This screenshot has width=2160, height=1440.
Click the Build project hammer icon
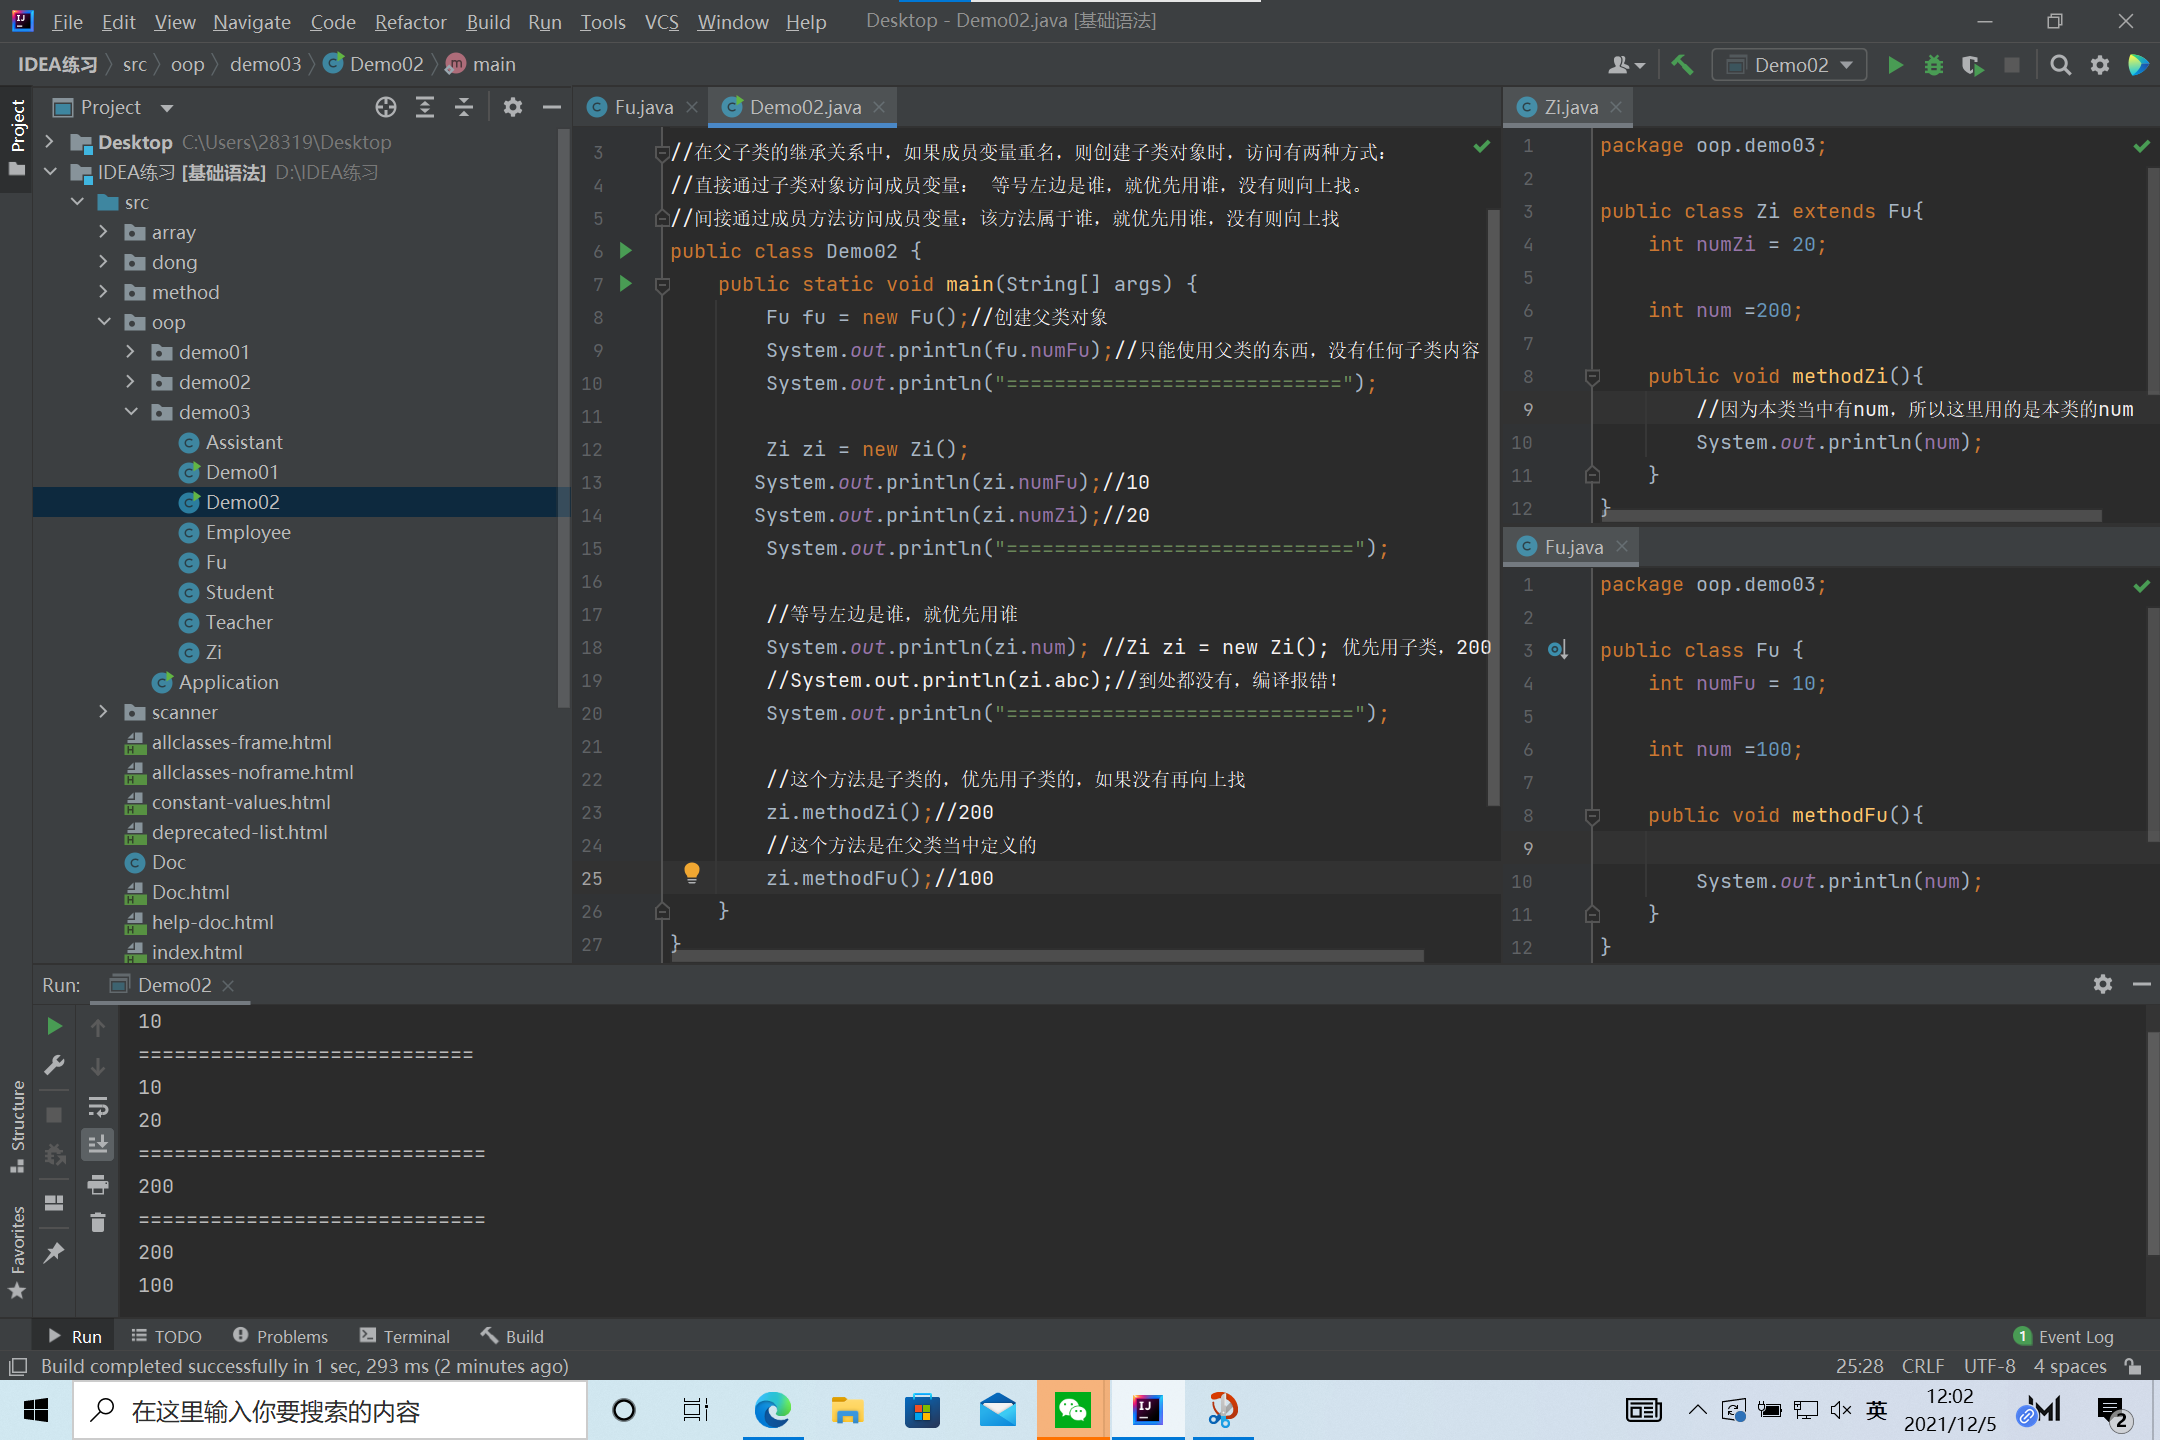[x=1682, y=65]
